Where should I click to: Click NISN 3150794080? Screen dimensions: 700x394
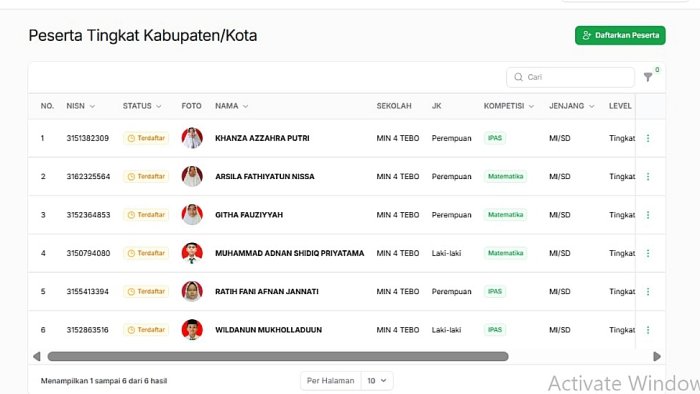pos(88,253)
